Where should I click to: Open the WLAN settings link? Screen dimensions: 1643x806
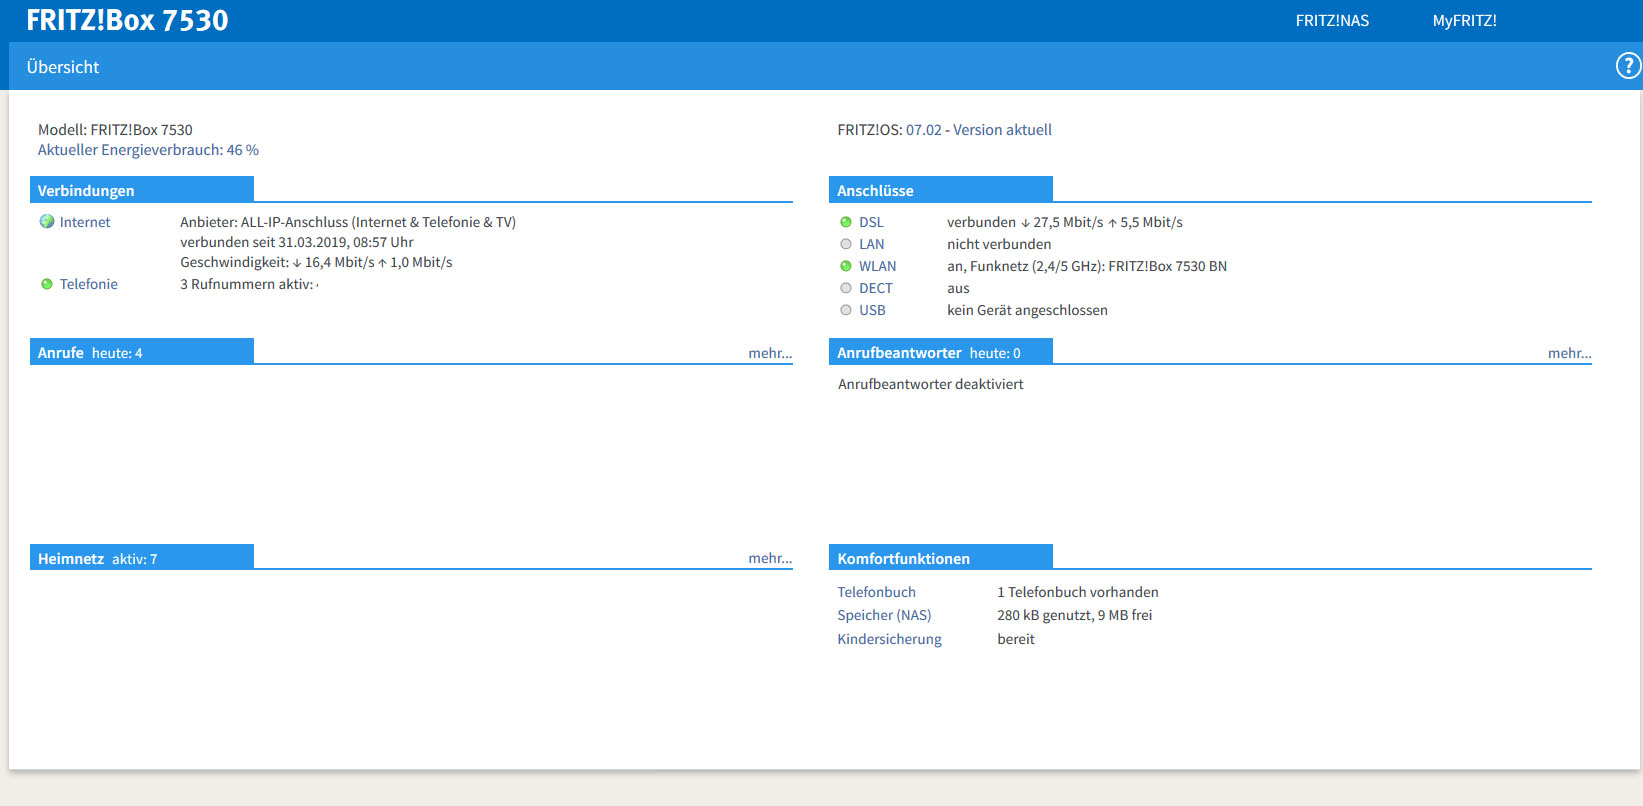(x=877, y=266)
